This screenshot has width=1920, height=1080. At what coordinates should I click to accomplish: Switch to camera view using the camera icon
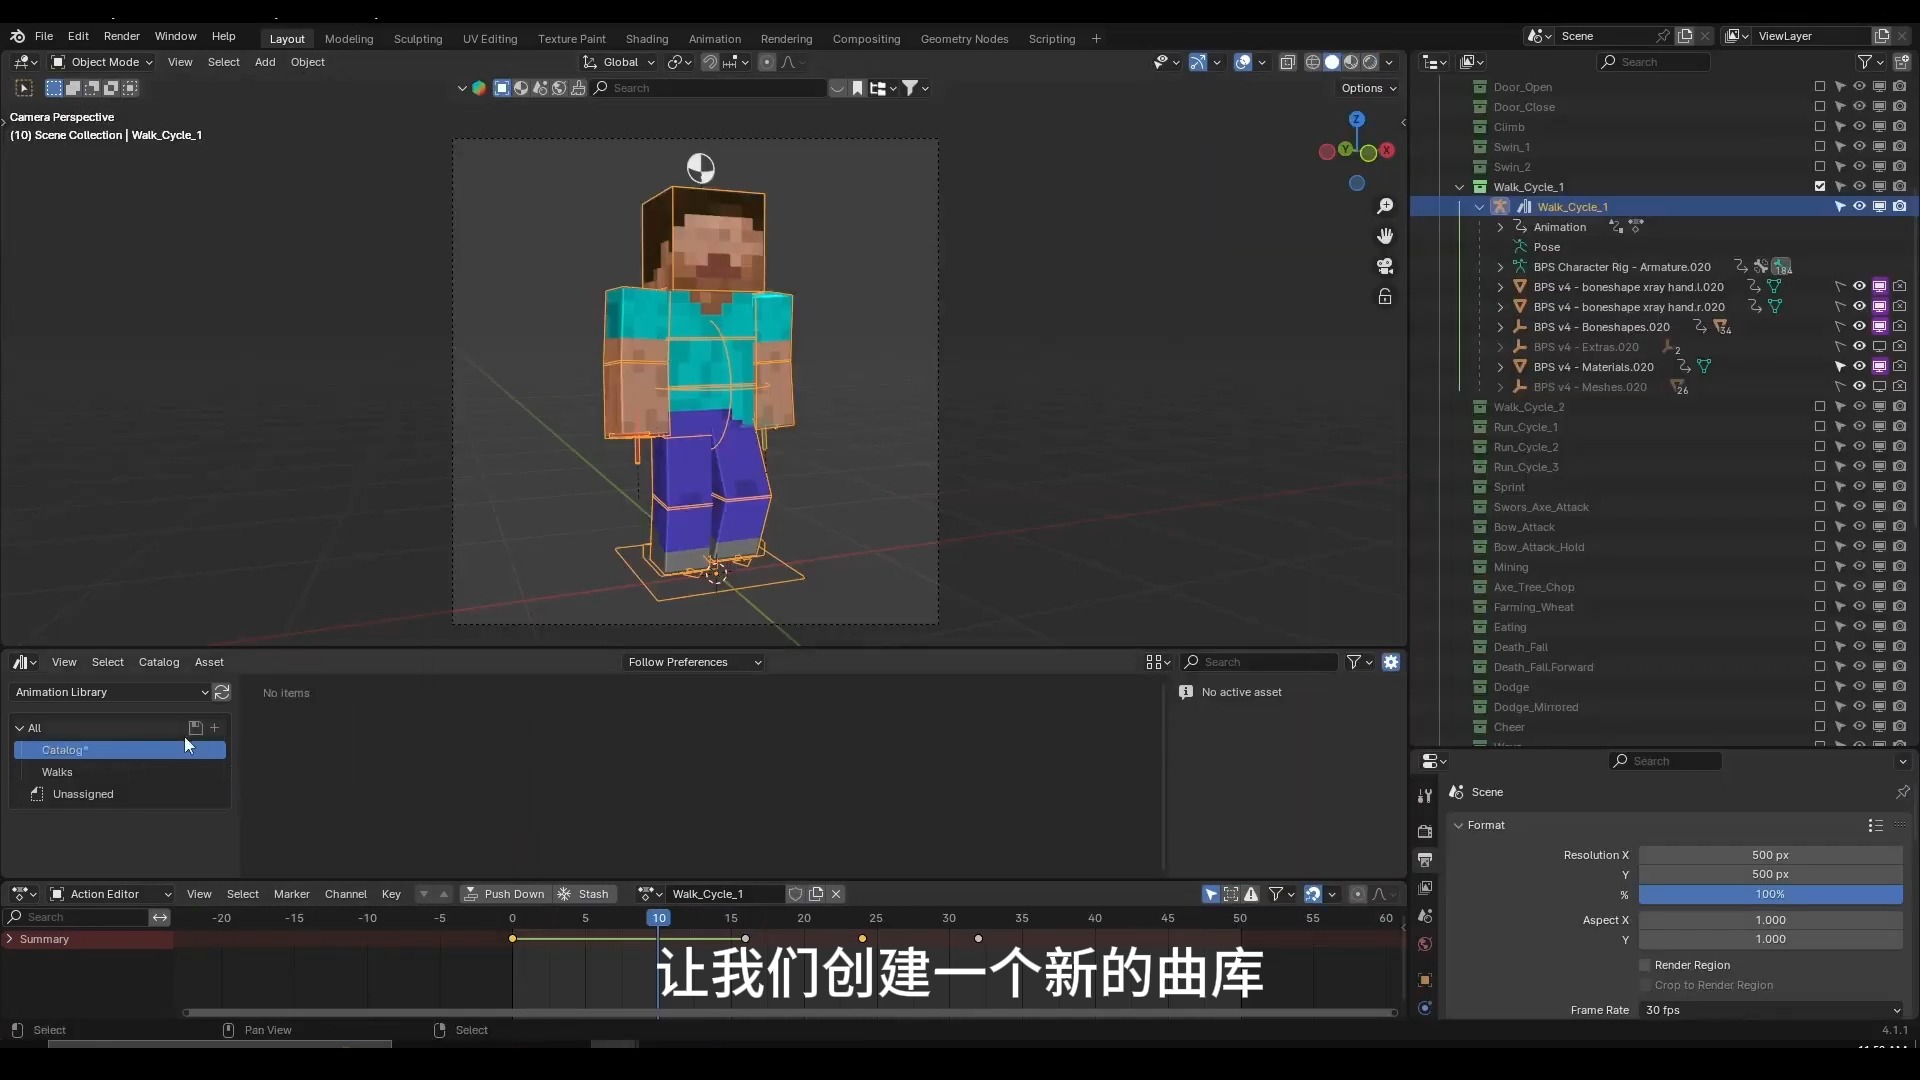coord(1386,266)
